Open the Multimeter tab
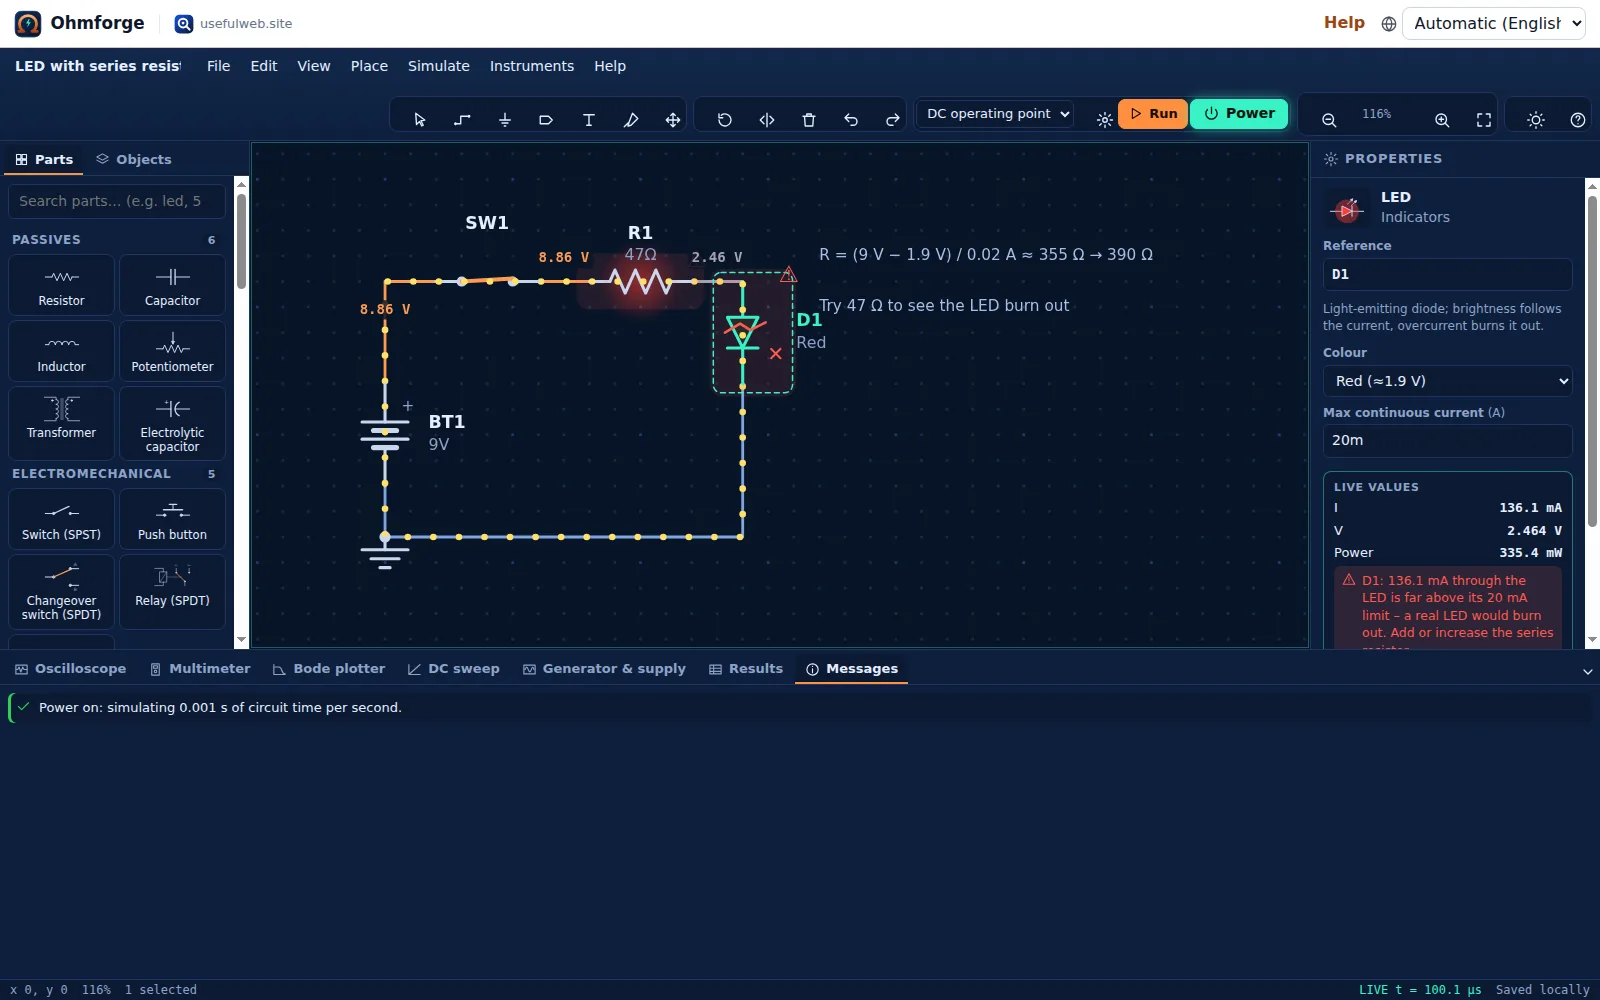1600x1000 pixels. (200, 669)
